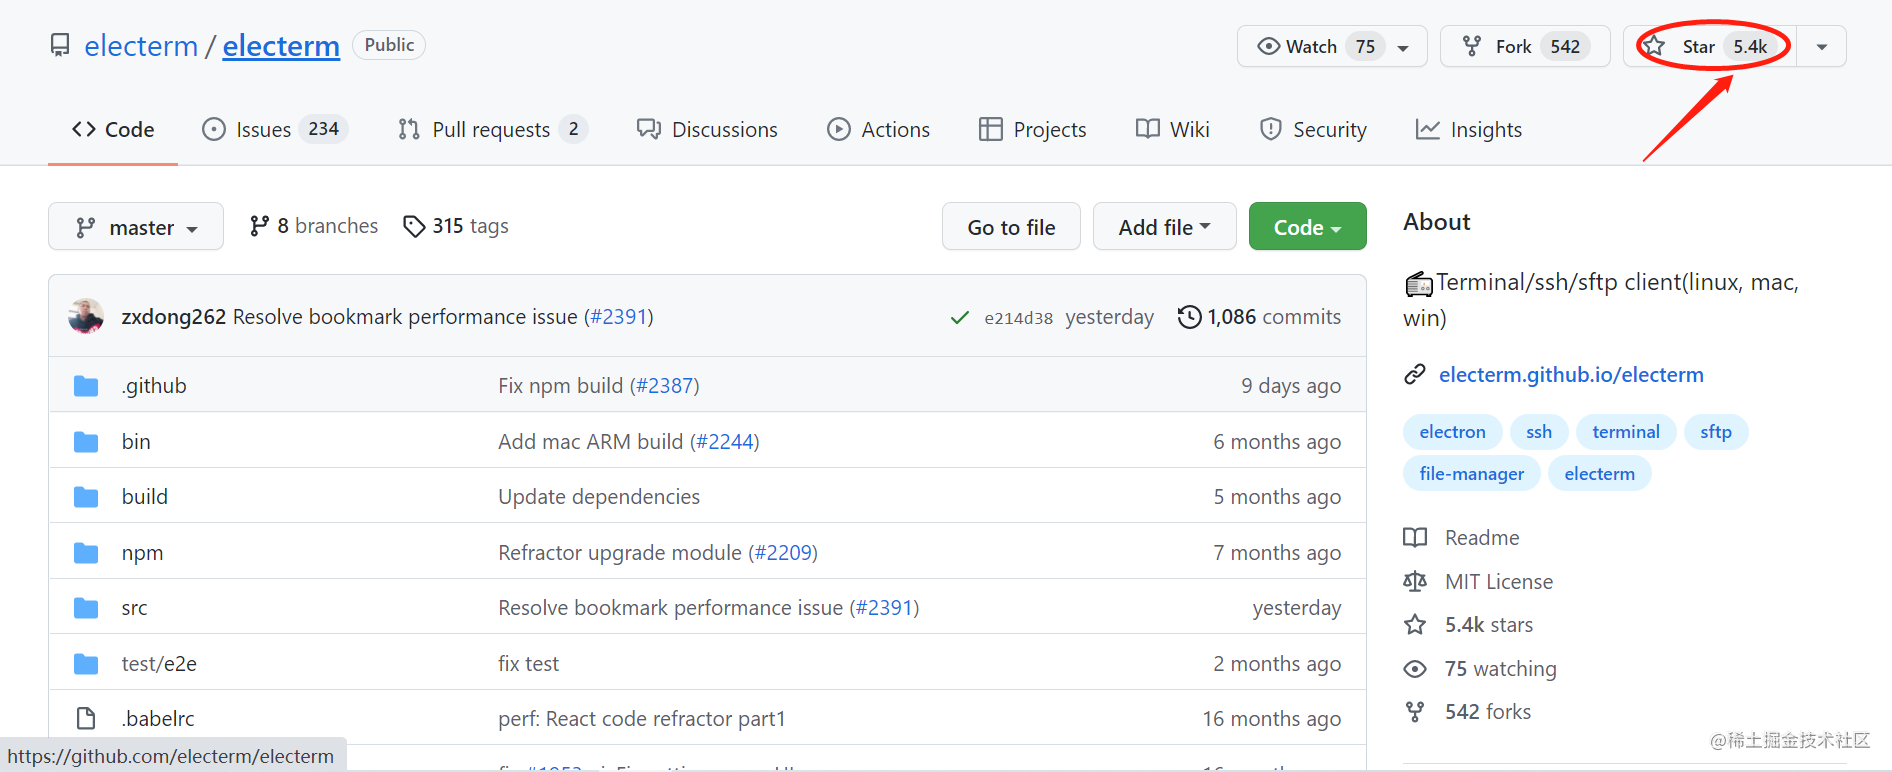Open the electerm repository name link
This screenshot has width=1892, height=772.
coord(281,46)
